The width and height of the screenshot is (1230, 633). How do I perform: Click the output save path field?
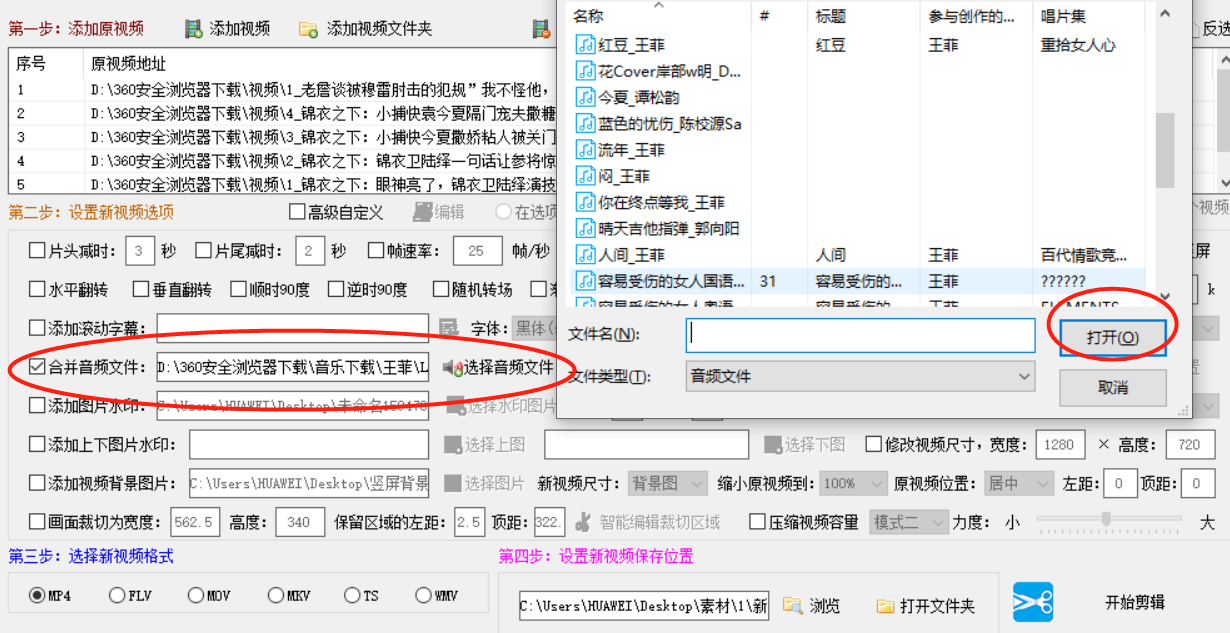(x=644, y=606)
